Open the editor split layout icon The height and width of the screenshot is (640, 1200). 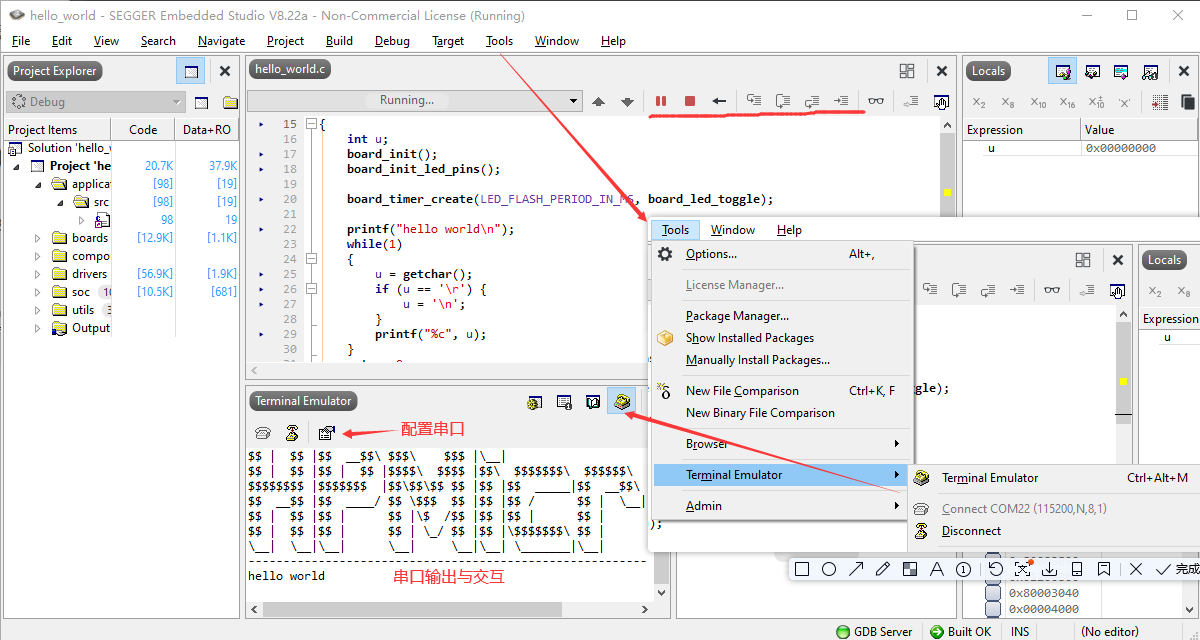pos(907,71)
